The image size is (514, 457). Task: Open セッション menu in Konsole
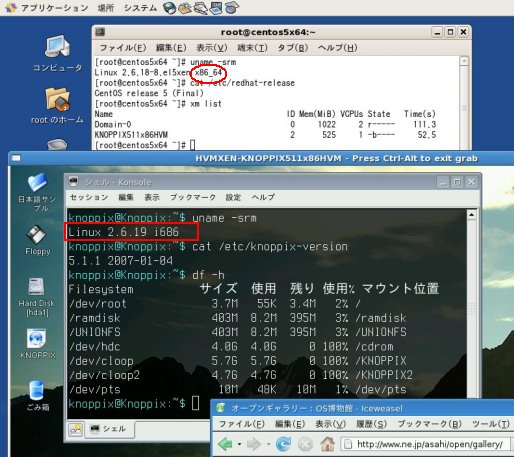[89, 197]
